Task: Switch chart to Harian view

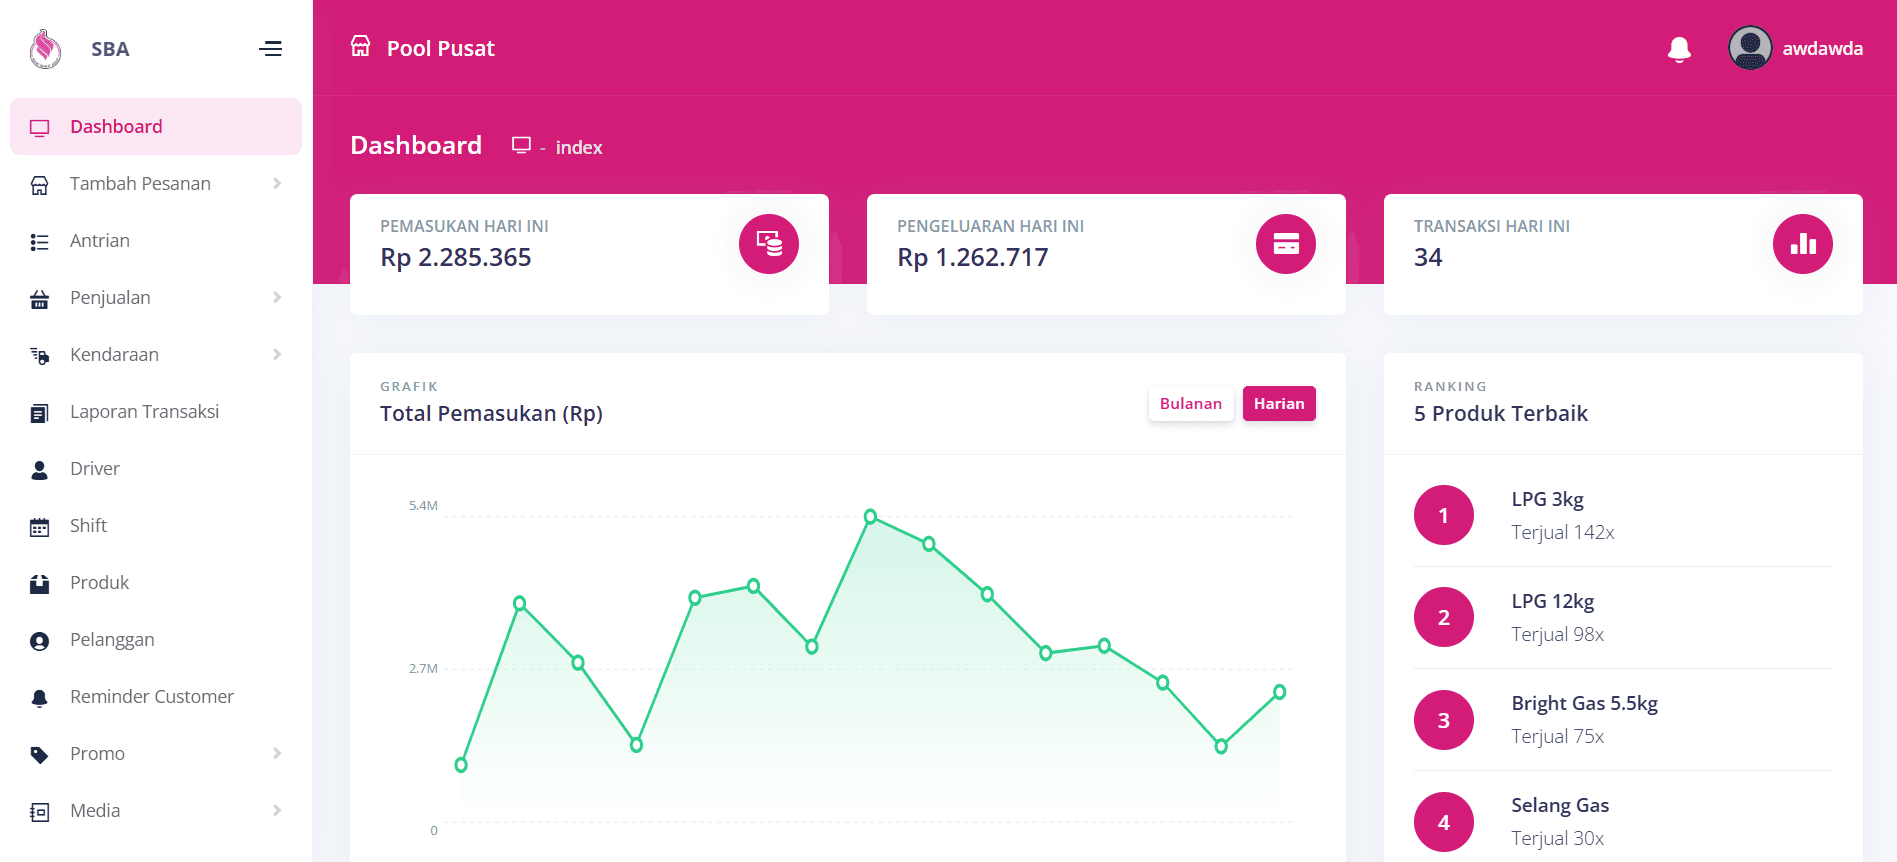Action: pos(1279,404)
